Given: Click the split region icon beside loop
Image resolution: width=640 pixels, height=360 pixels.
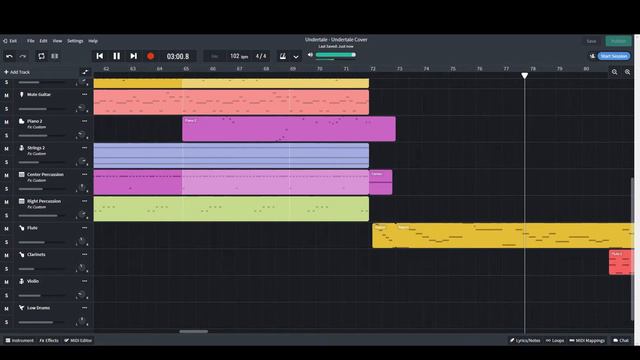Looking at the screenshot, I should pyautogui.click(x=55, y=56).
